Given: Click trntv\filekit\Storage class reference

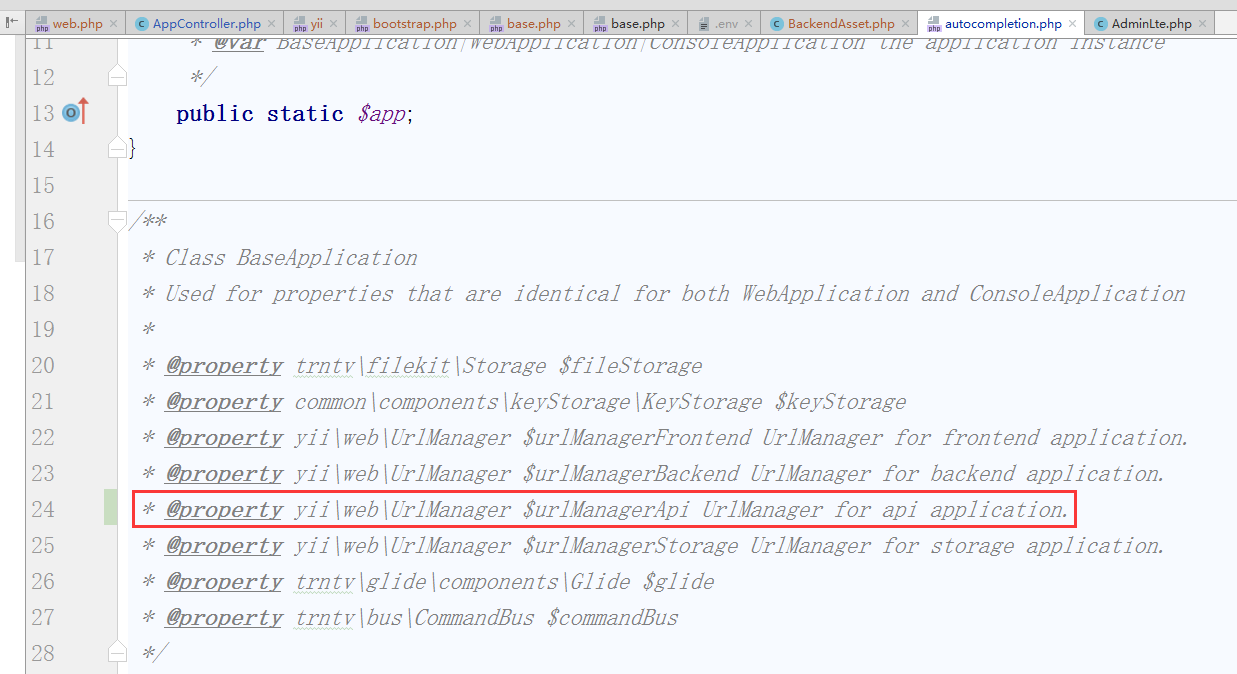Looking at the screenshot, I should [x=421, y=365].
